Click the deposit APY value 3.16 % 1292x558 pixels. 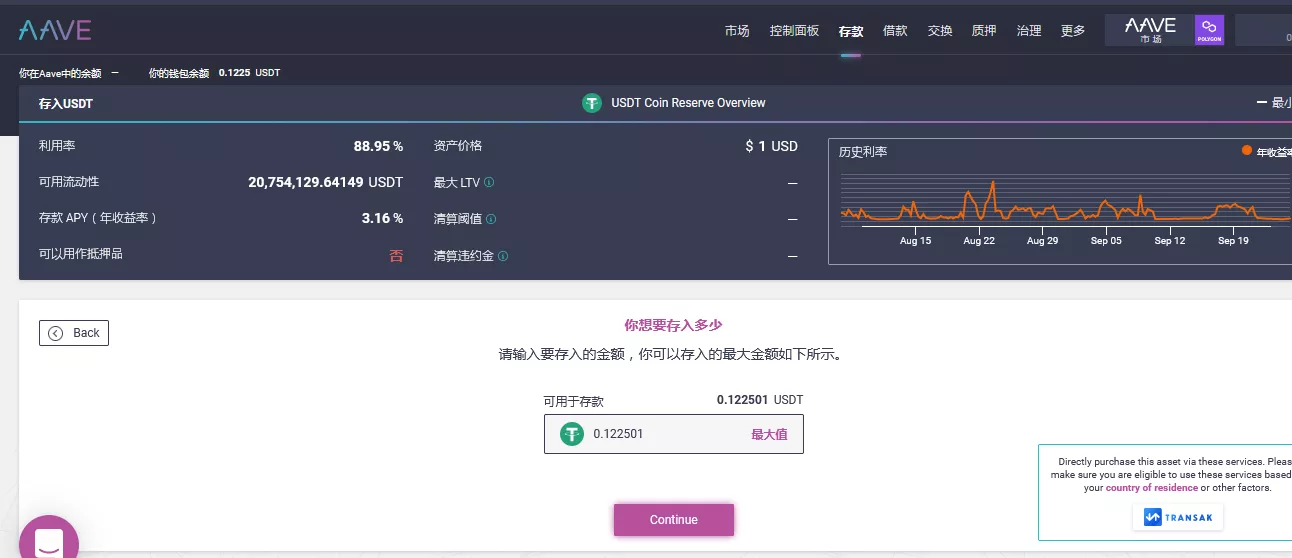click(382, 218)
